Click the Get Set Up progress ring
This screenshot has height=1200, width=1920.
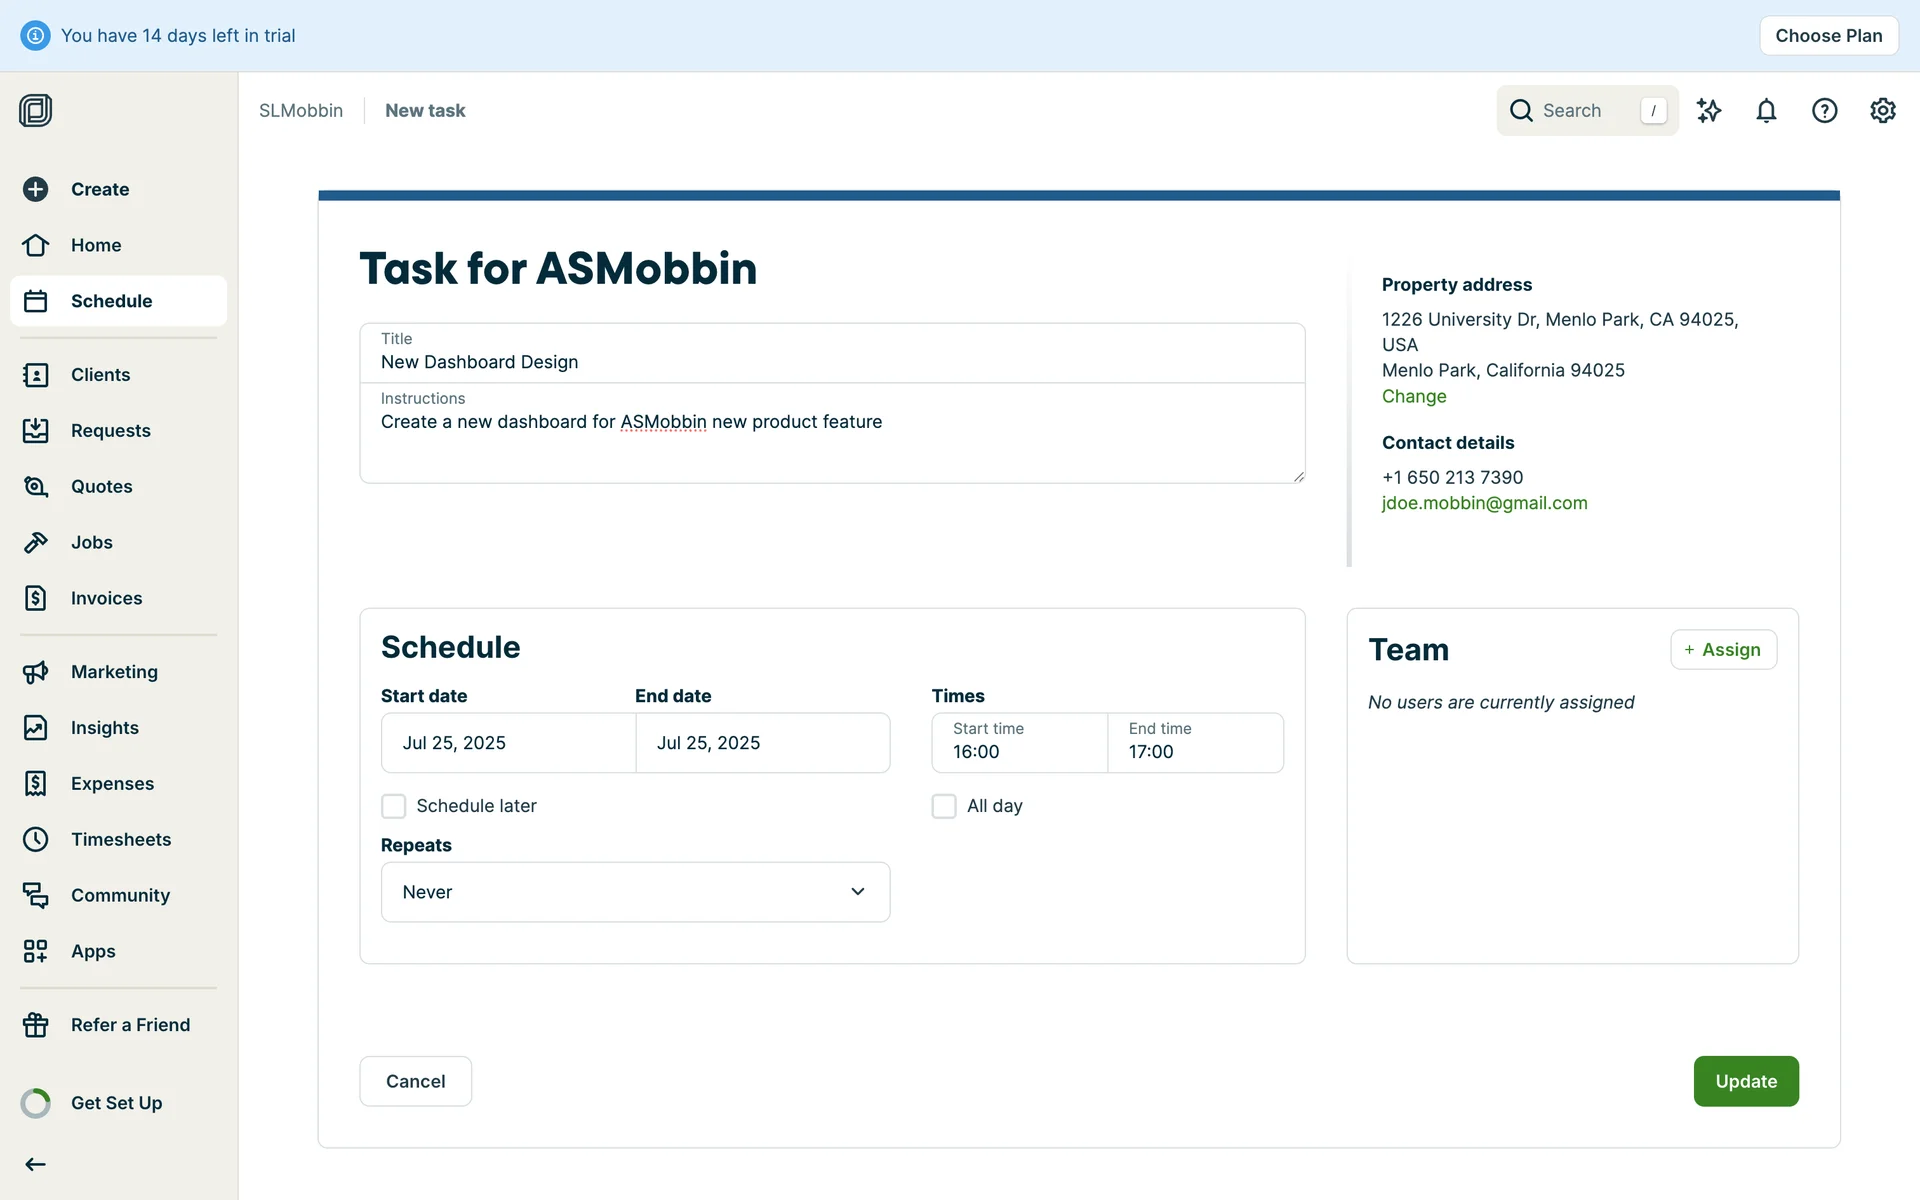(36, 1103)
